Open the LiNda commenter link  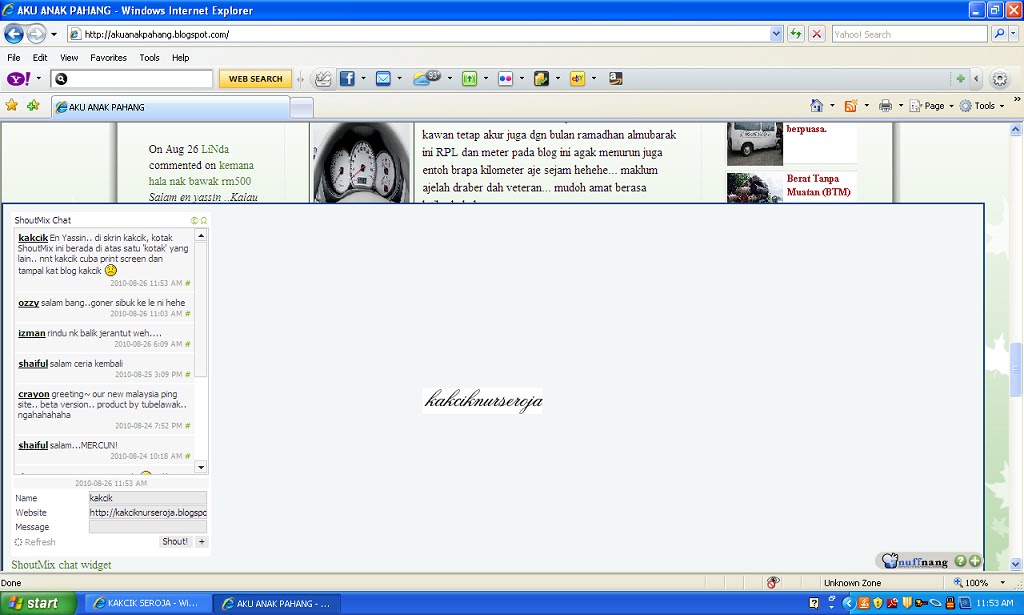215,149
